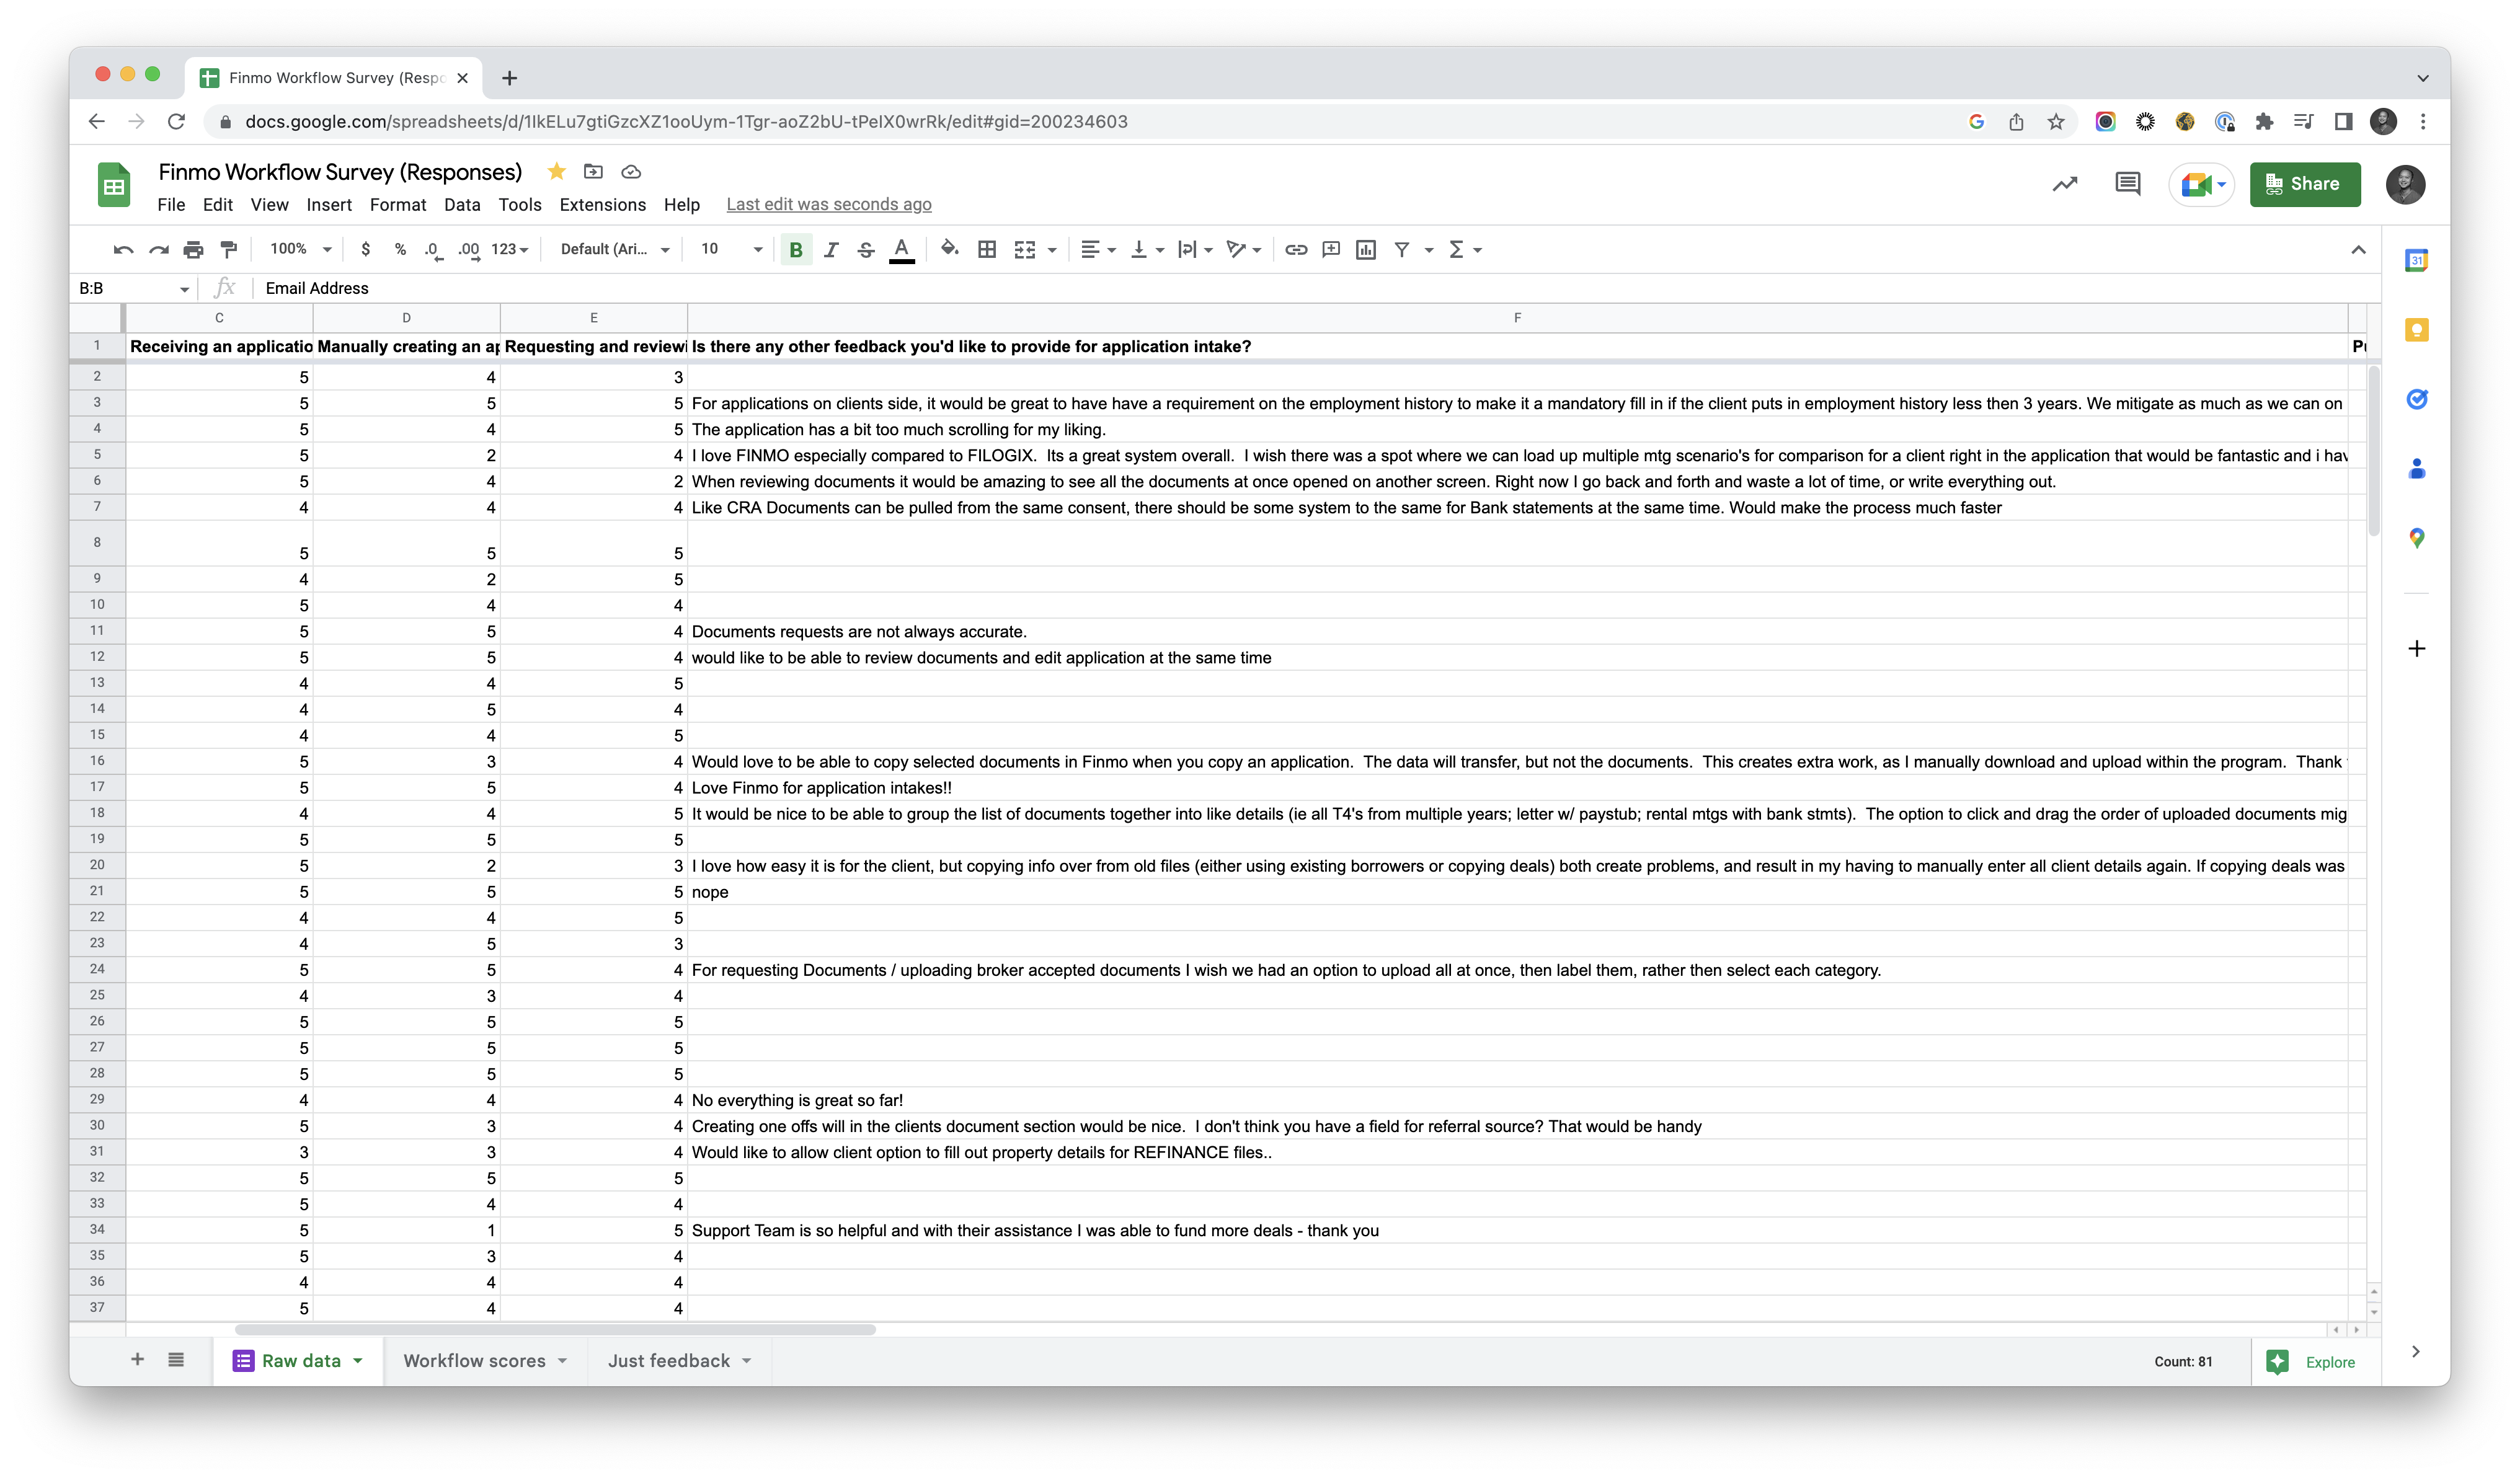The image size is (2520, 1478).
Task: Toggle italic formatting
Action: pos(830,249)
